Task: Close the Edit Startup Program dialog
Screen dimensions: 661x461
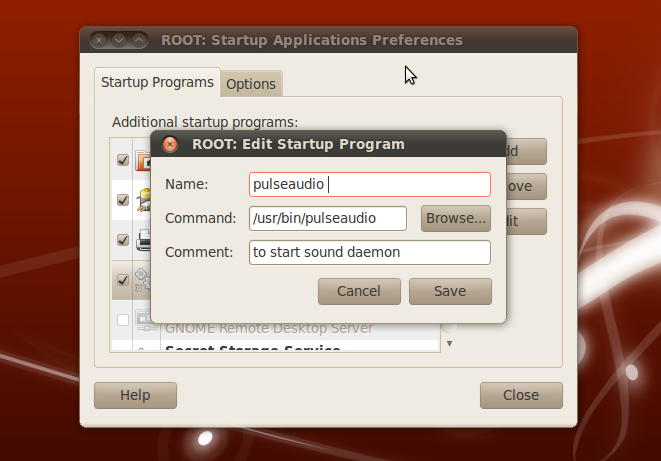Action: point(170,145)
